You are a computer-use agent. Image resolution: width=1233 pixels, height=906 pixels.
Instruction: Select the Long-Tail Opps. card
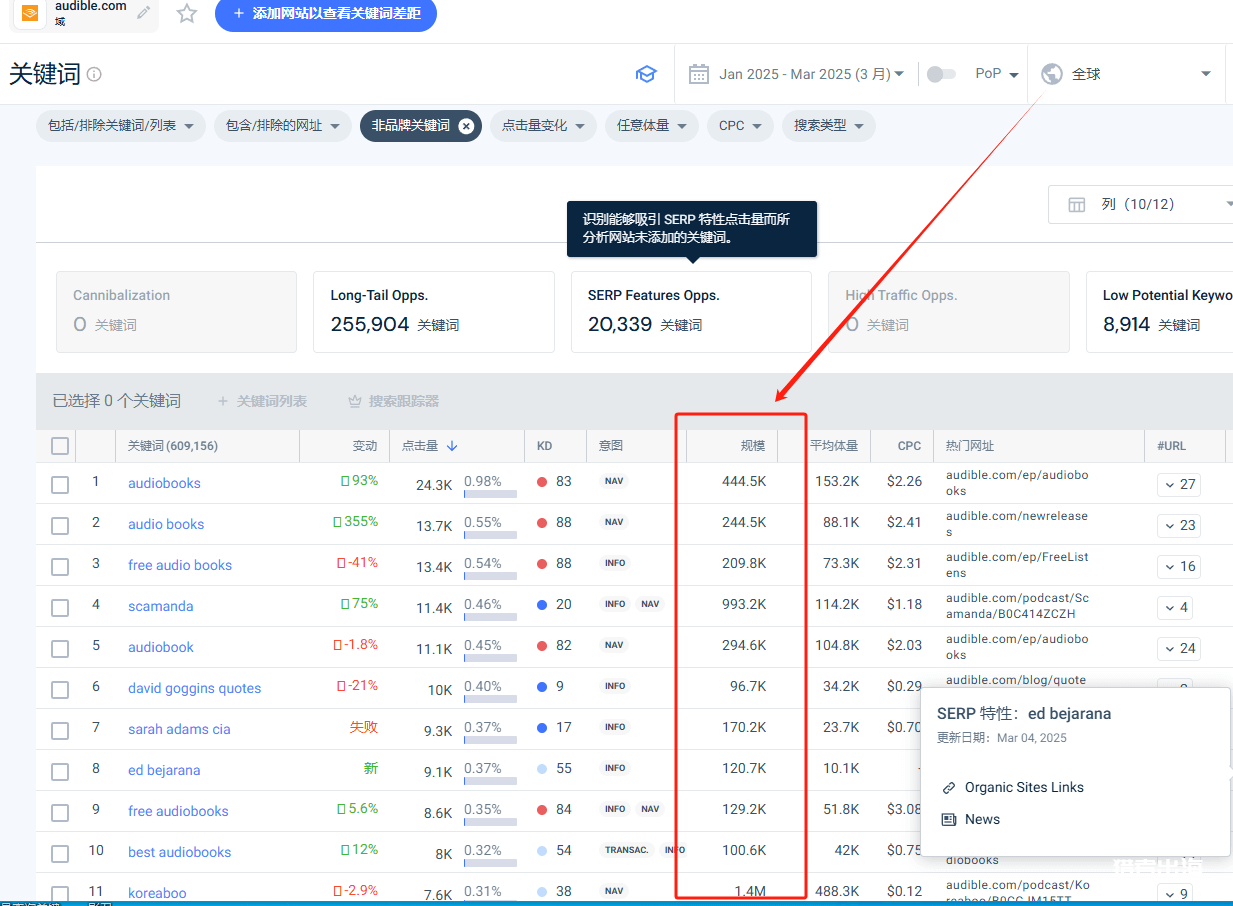(434, 312)
